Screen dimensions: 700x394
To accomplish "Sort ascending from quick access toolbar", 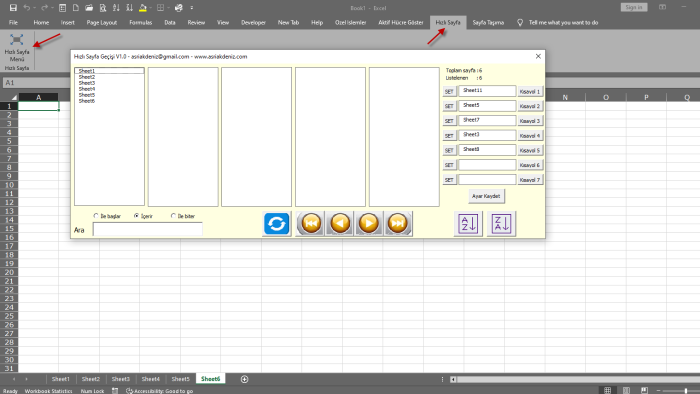I will [x=116, y=8].
